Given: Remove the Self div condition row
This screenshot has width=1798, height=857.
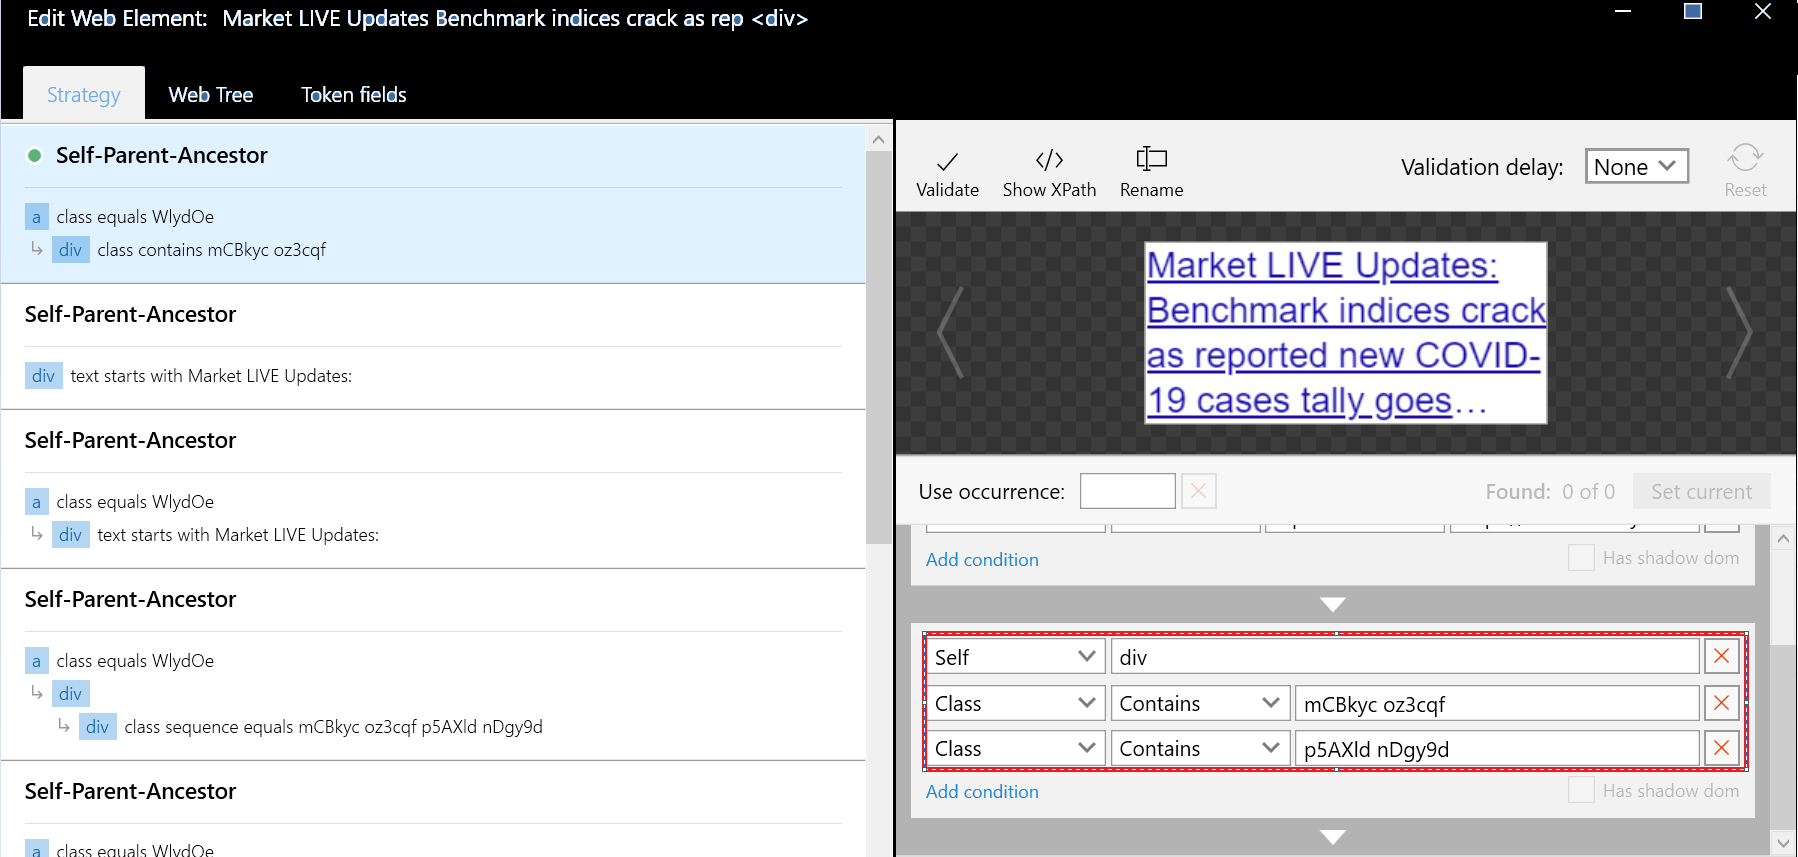Looking at the screenshot, I should coord(1721,656).
